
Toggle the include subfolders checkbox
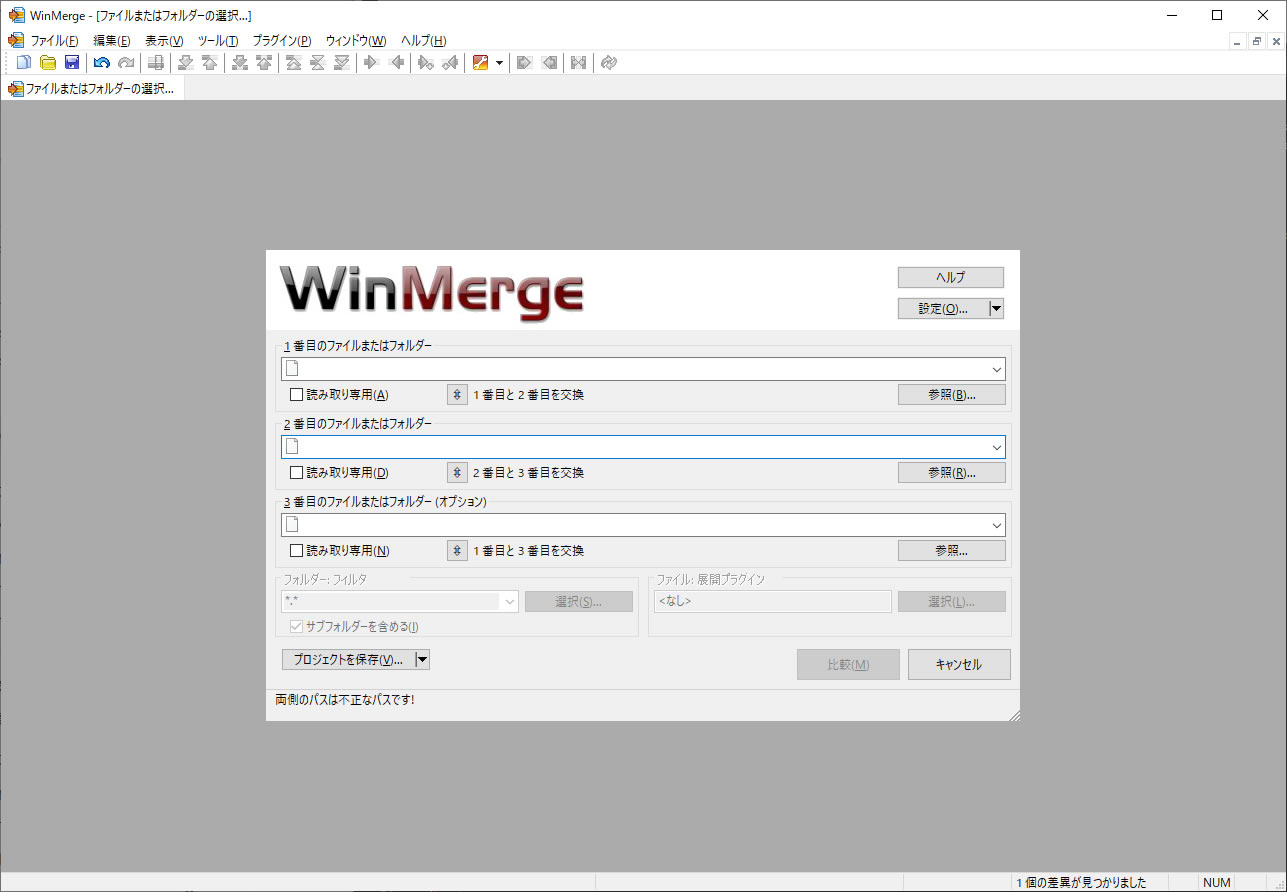296,623
